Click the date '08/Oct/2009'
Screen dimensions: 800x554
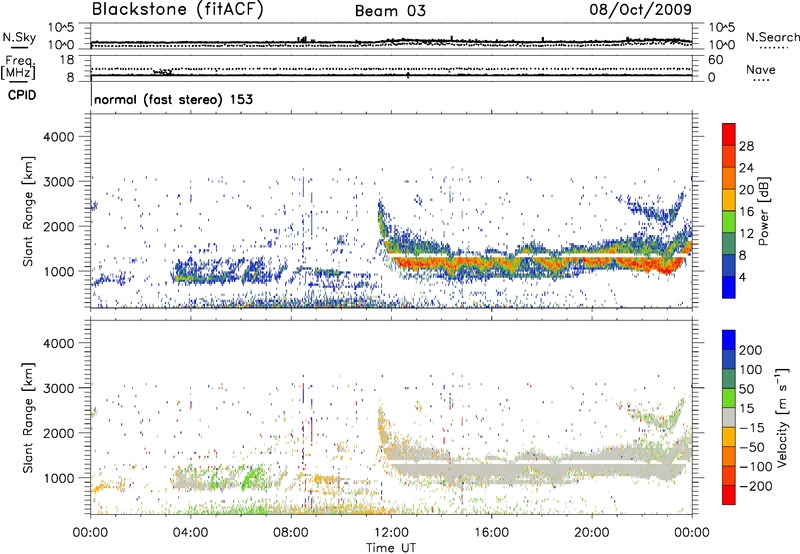(640, 9)
